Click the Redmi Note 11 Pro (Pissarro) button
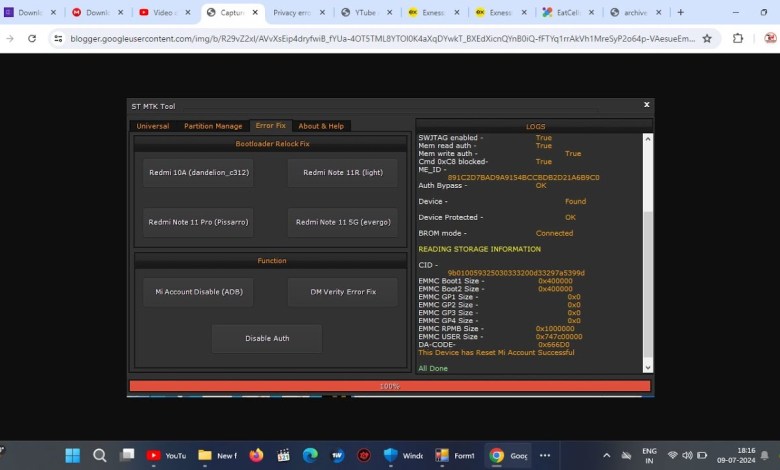This screenshot has width=780, height=470. click(x=198, y=222)
